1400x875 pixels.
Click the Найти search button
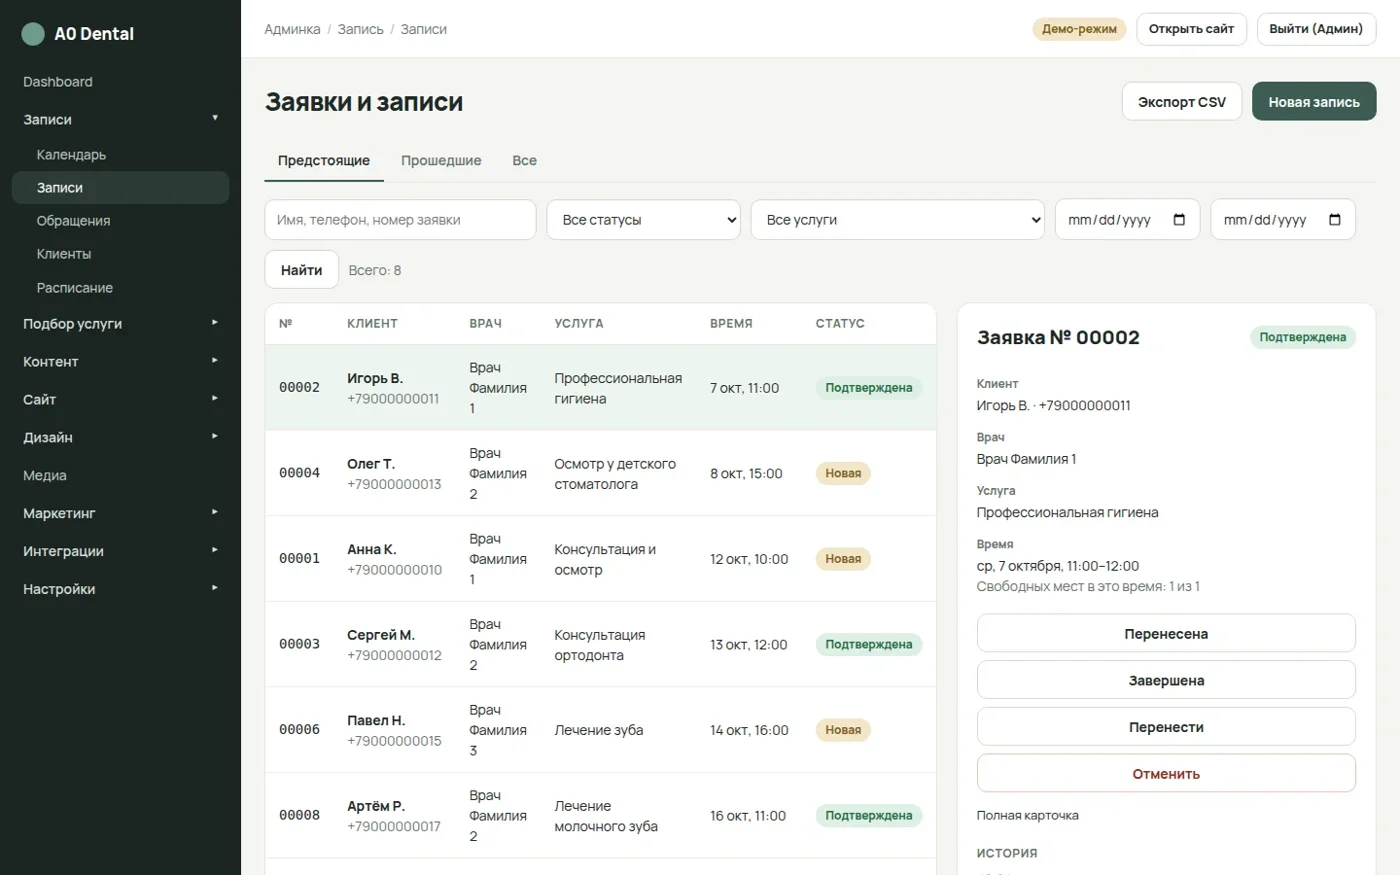pos(302,270)
